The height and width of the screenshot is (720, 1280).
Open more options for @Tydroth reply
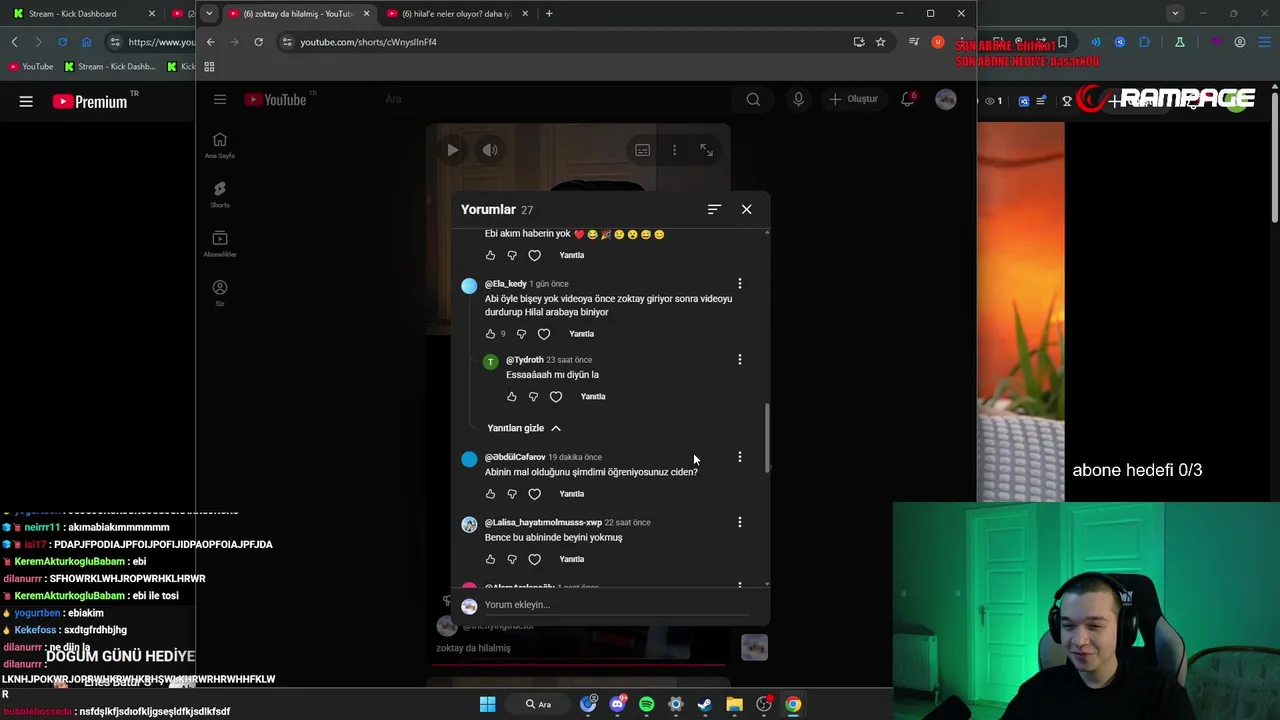740,360
